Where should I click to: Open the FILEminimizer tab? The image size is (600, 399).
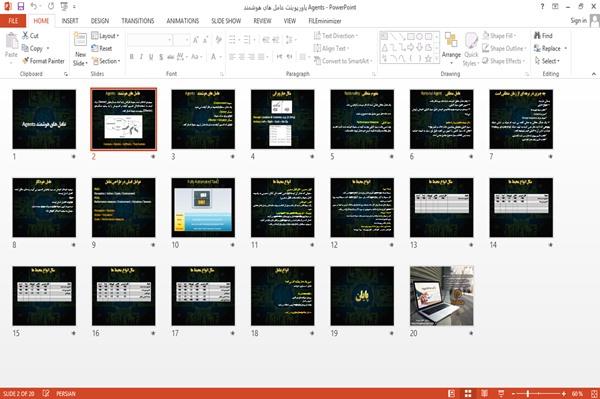325,21
